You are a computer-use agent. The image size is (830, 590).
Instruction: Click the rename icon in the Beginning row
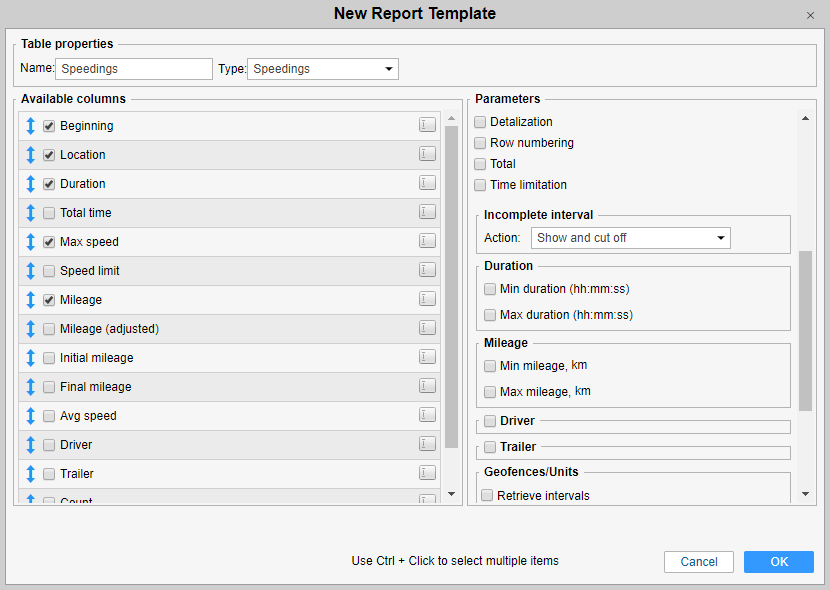coord(427,125)
